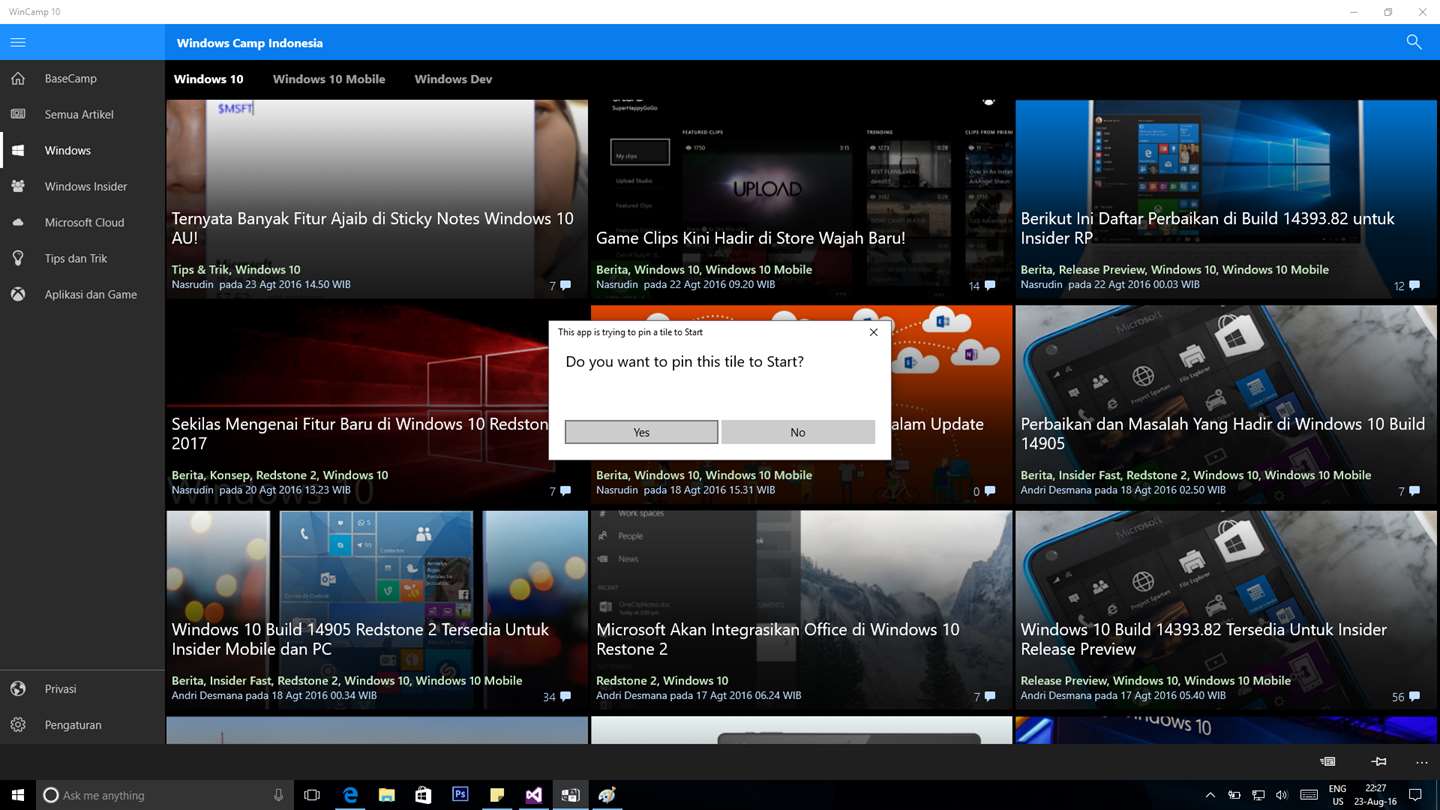
Task: Open the Windows 10 Build 14905 Redstone 2 Tersedia title
Action: (x=360, y=639)
